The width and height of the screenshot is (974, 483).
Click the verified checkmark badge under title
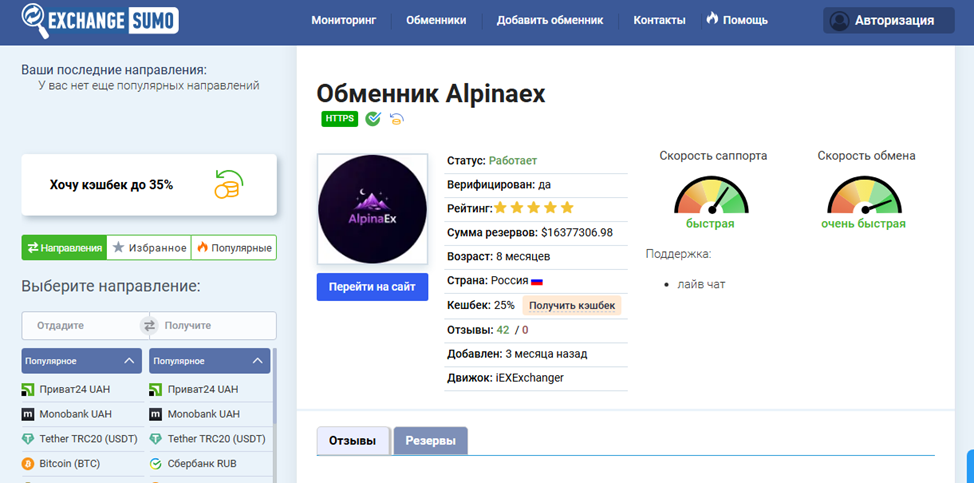[x=373, y=119]
